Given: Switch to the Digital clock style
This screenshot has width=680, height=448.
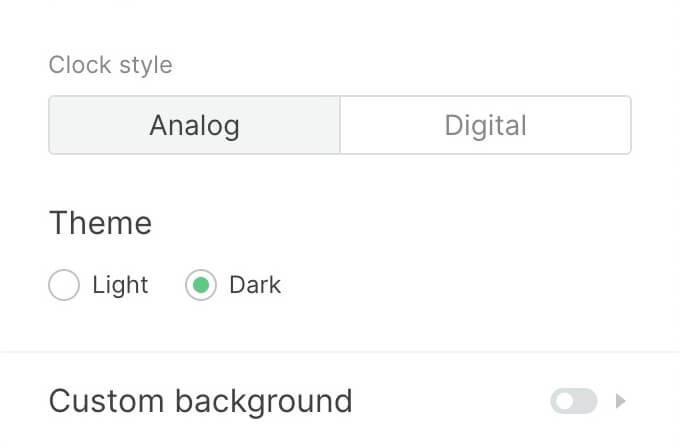Looking at the screenshot, I should (485, 125).
